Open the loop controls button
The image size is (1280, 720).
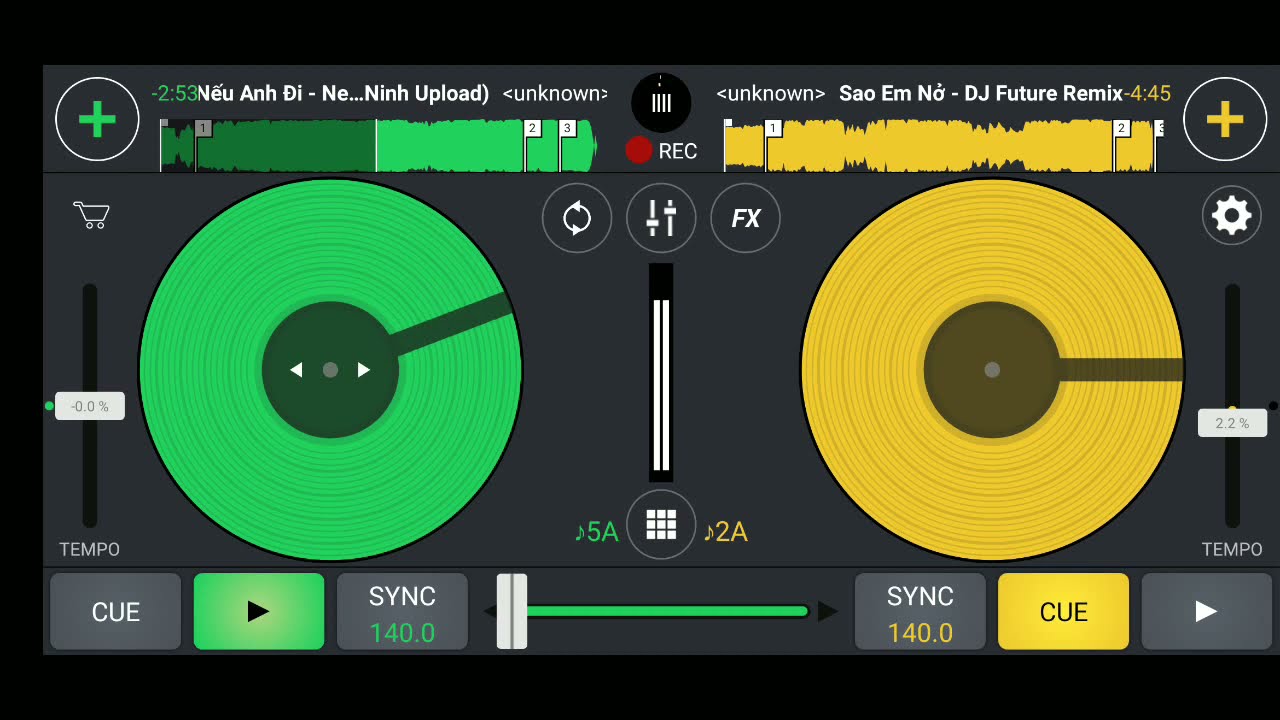tap(577, 218)
